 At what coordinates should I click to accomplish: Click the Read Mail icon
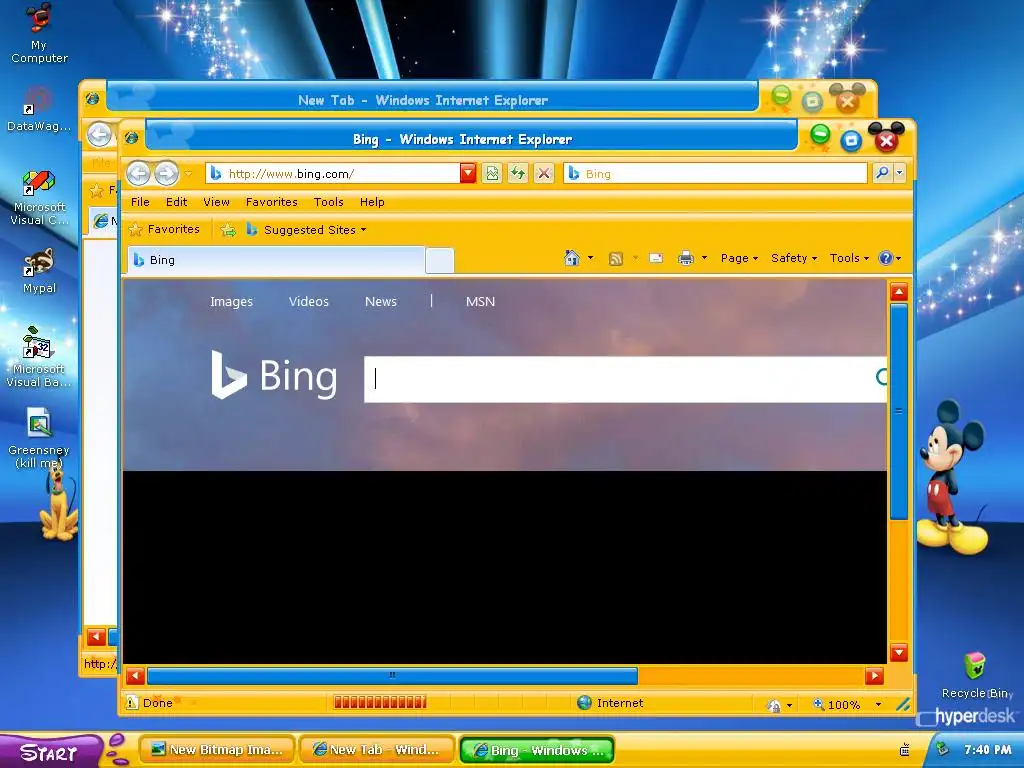(x=656, y=259)
